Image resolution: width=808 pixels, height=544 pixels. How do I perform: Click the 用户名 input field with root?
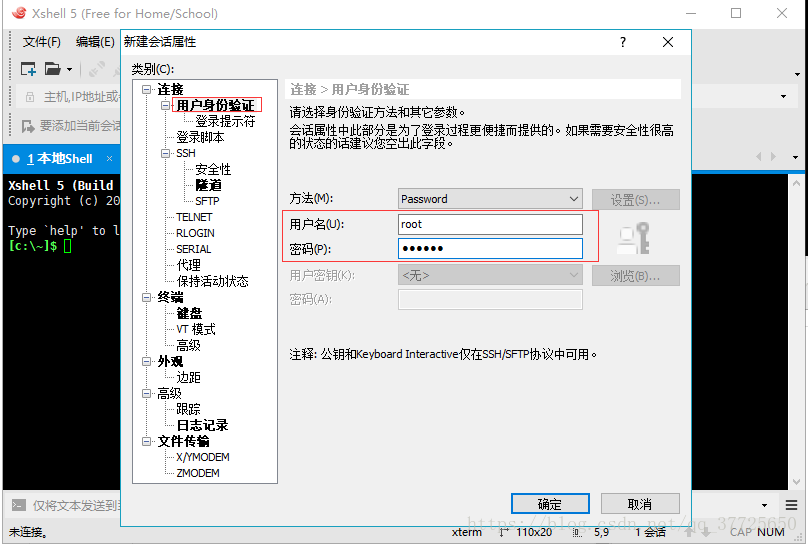(x=490, y=224)
